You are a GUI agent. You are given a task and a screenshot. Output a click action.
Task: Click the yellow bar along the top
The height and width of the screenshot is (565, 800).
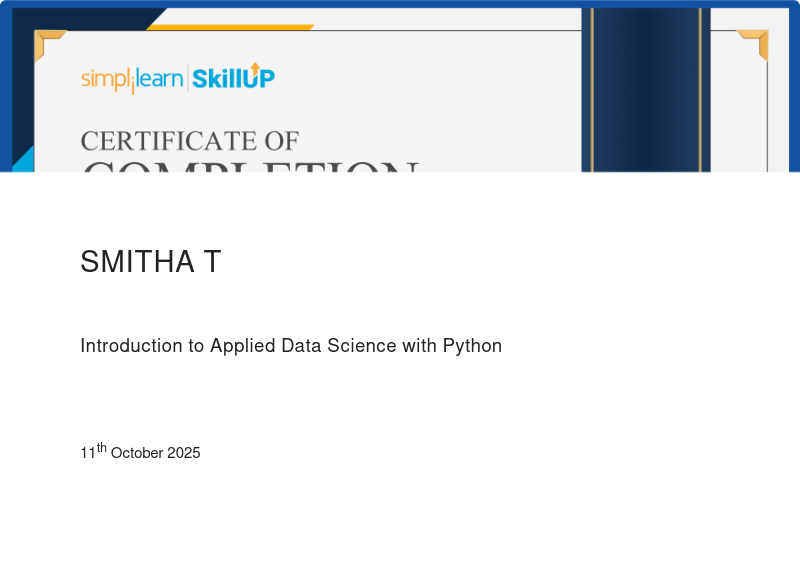[230, 27]
